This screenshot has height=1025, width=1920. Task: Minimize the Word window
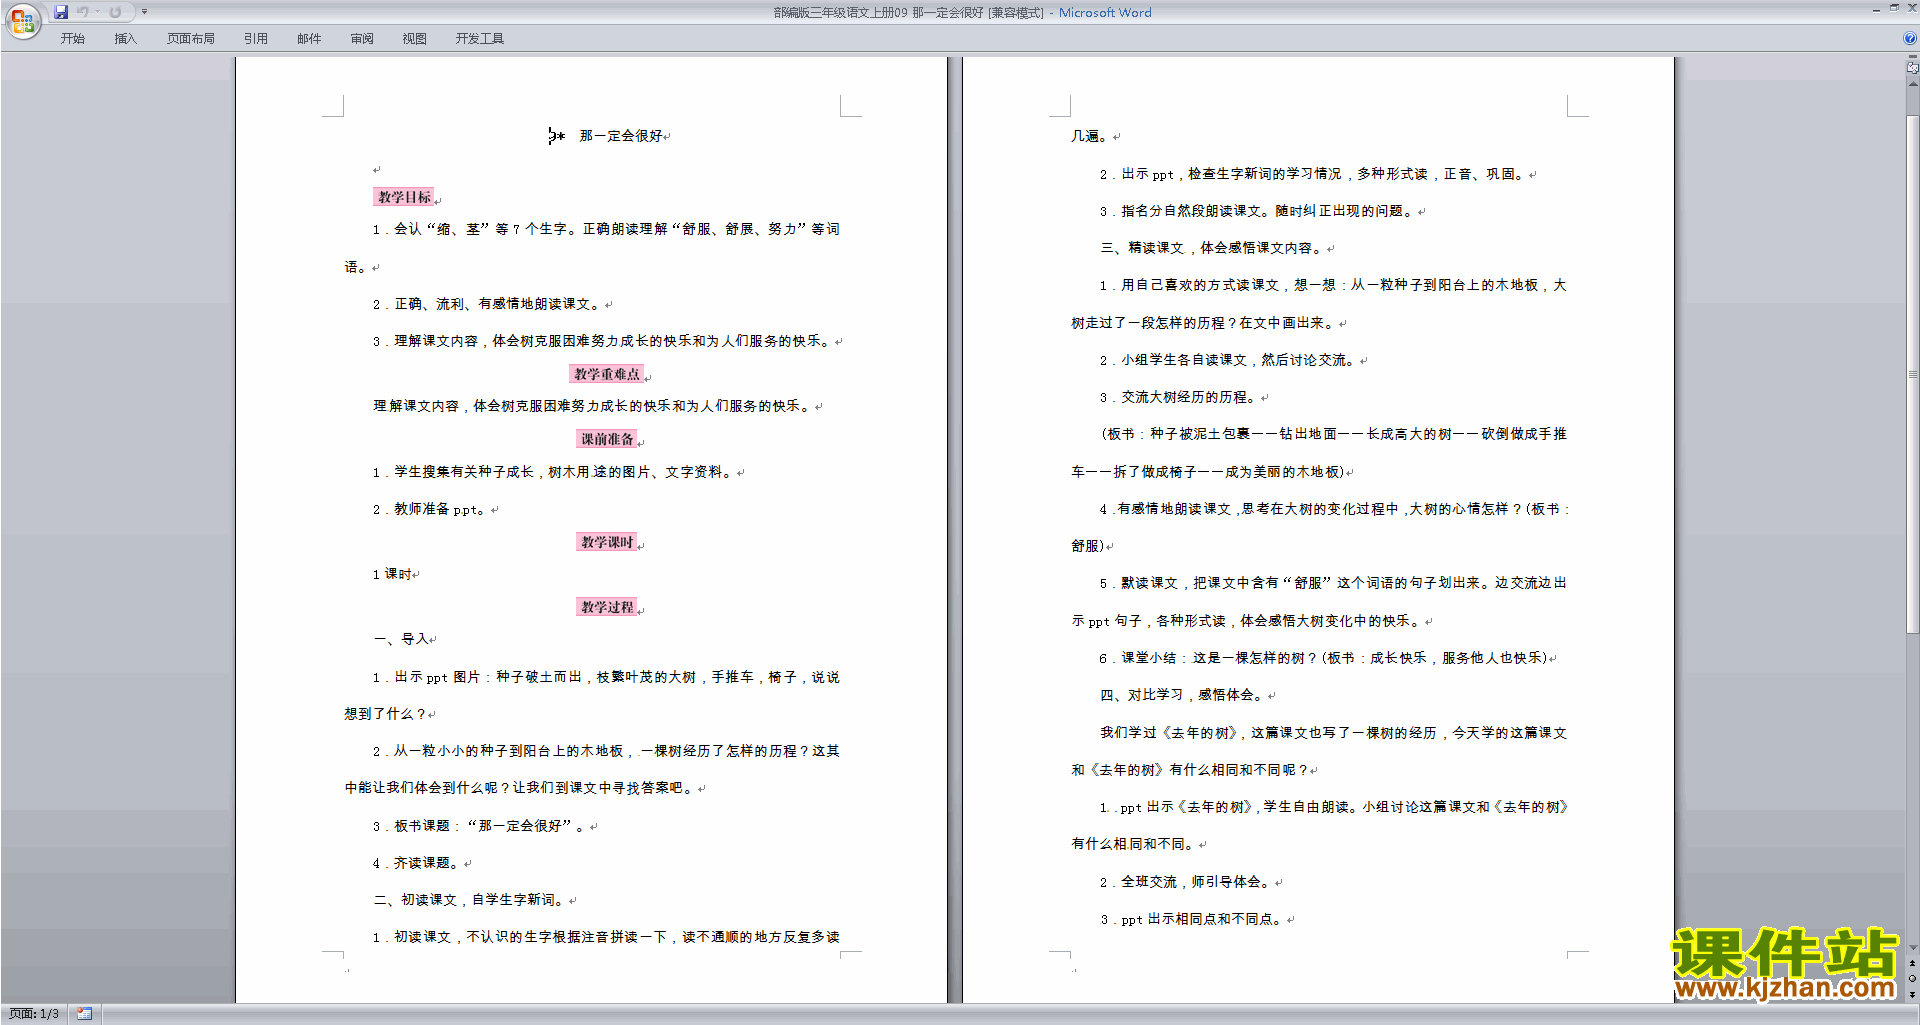[x=1875, y=9]
